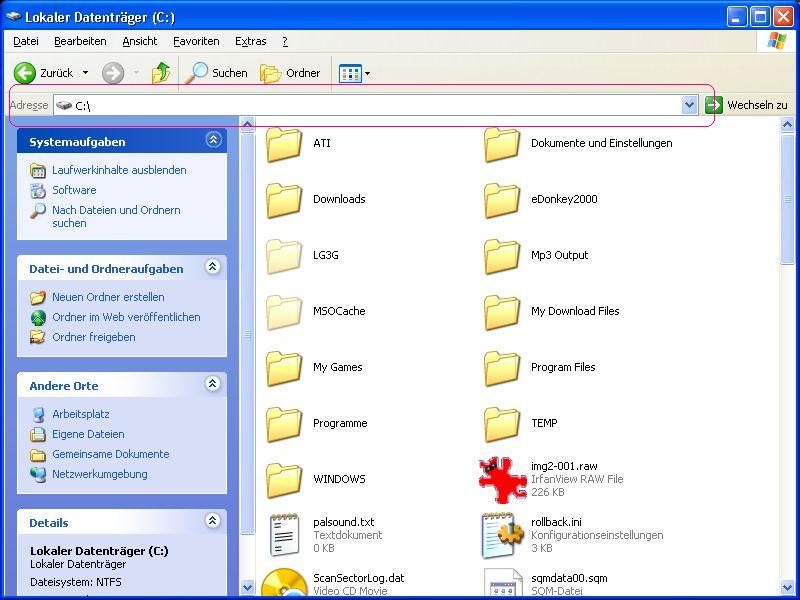This screenshot has height=600, width=800.
Task: Click the up-one-folder toolbar icon
Action: 160,73
